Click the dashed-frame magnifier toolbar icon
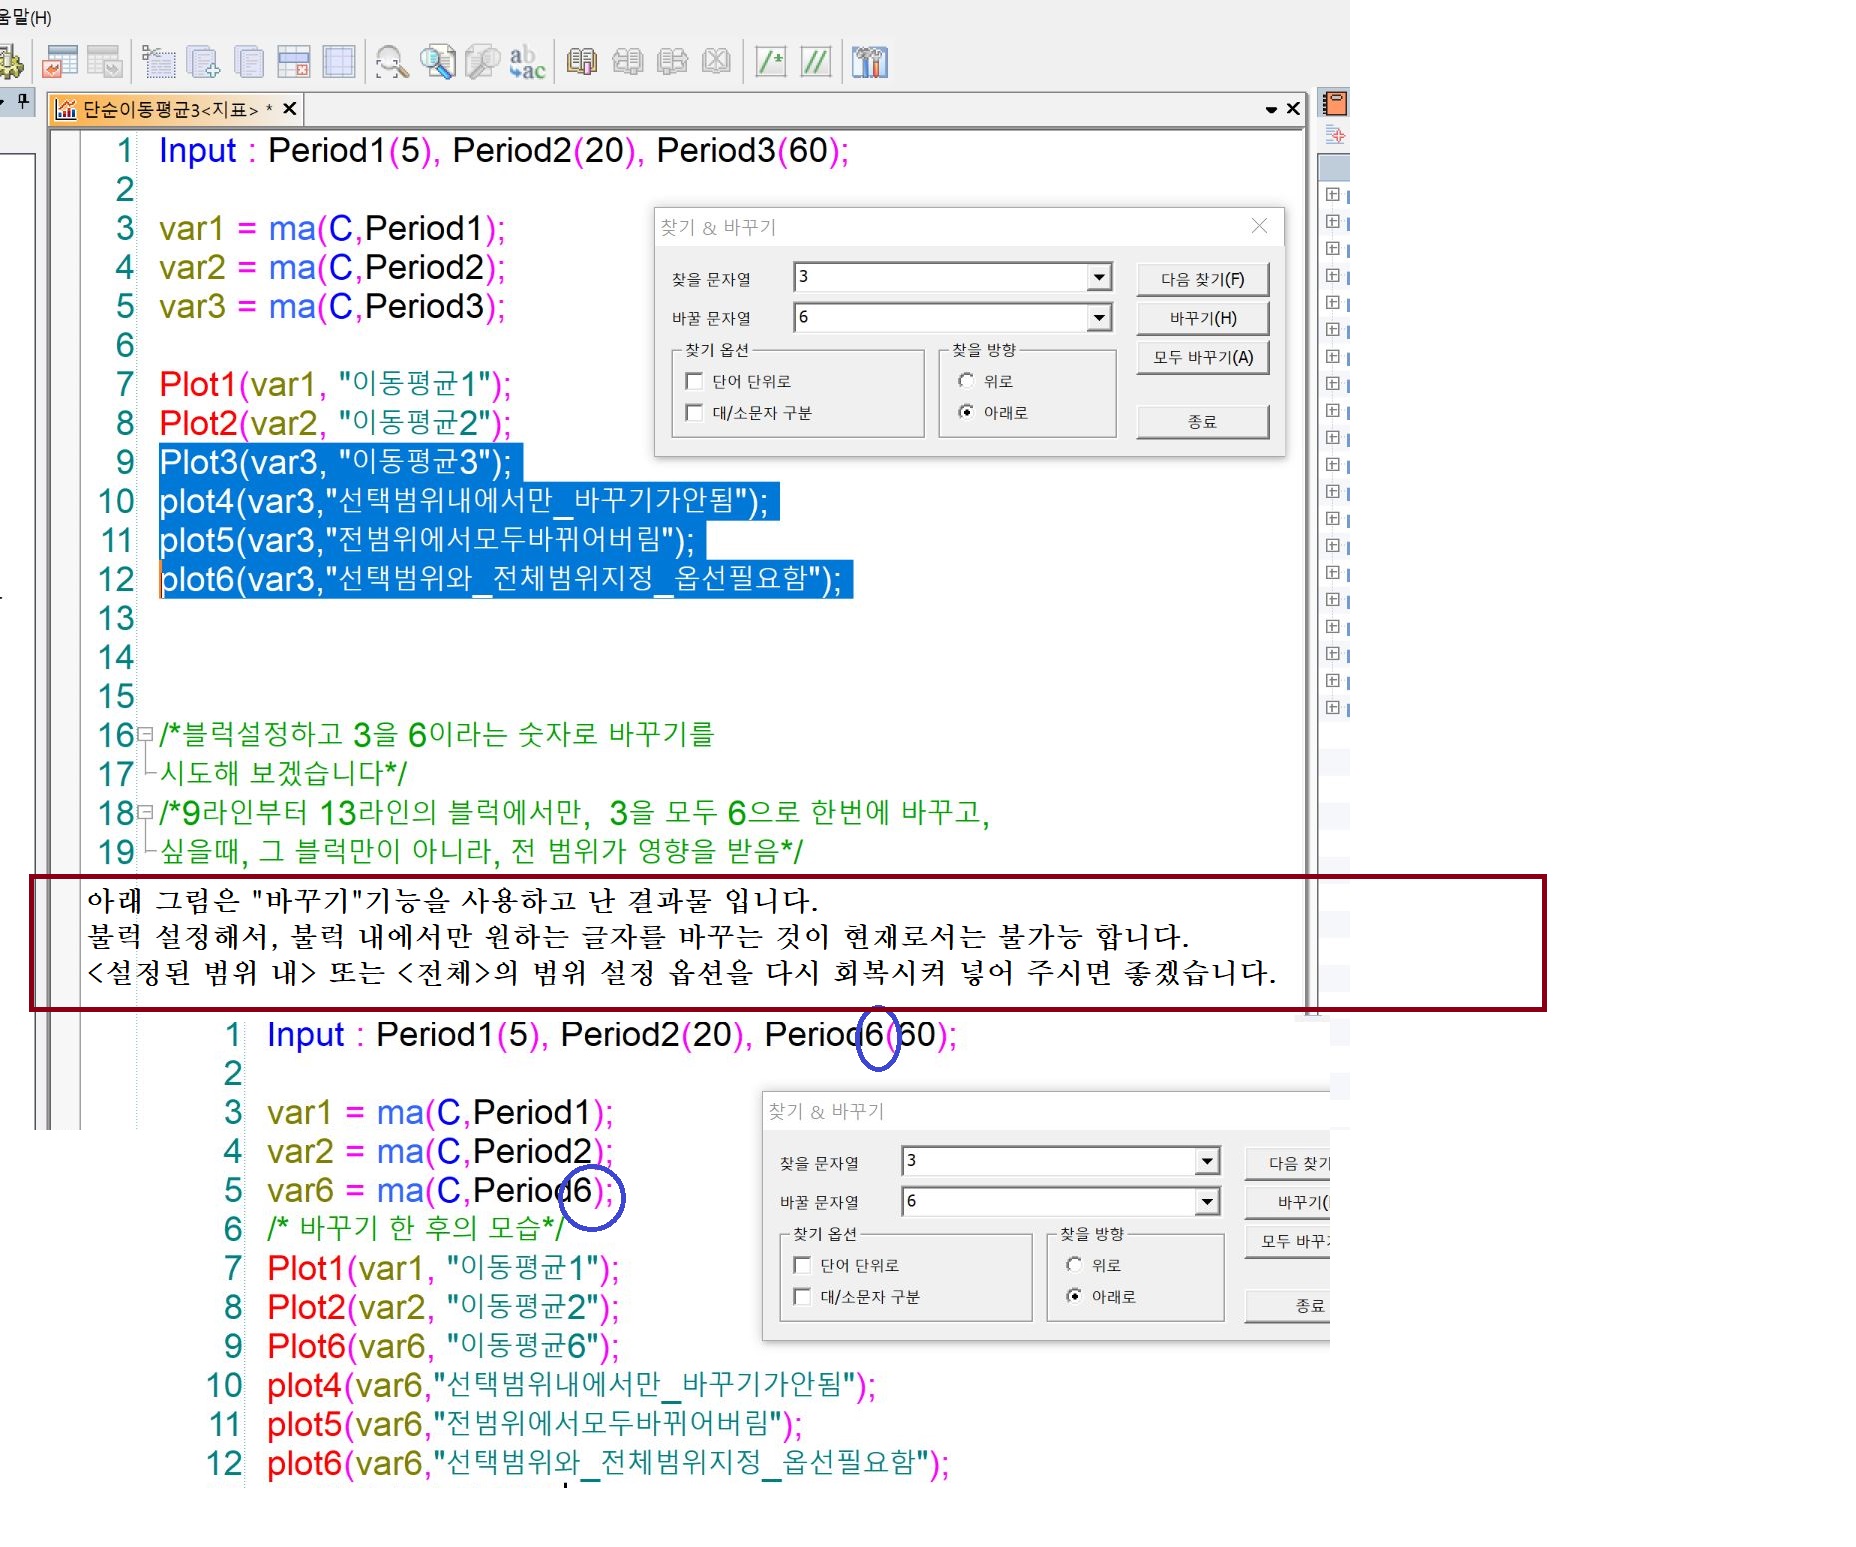1856x1547 pixels. click(391, 62)
